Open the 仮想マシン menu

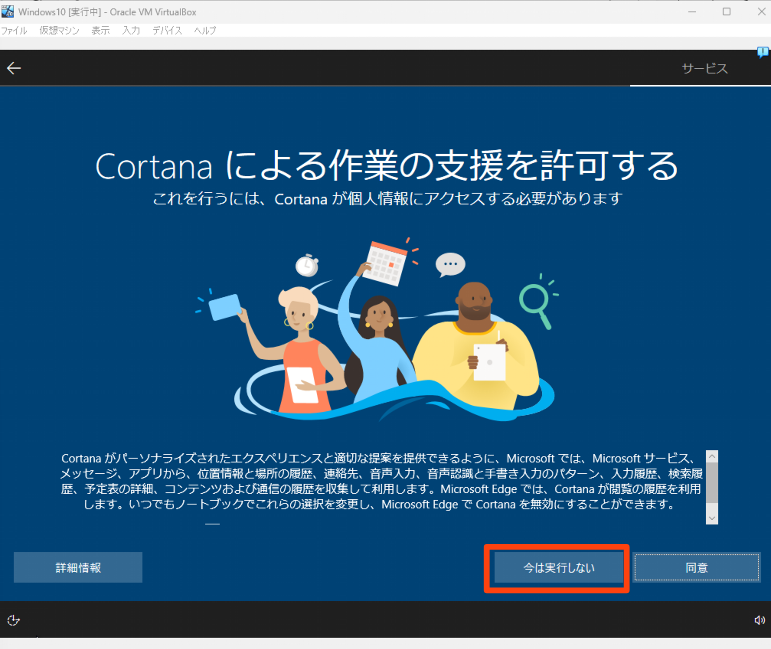[59, 30]
